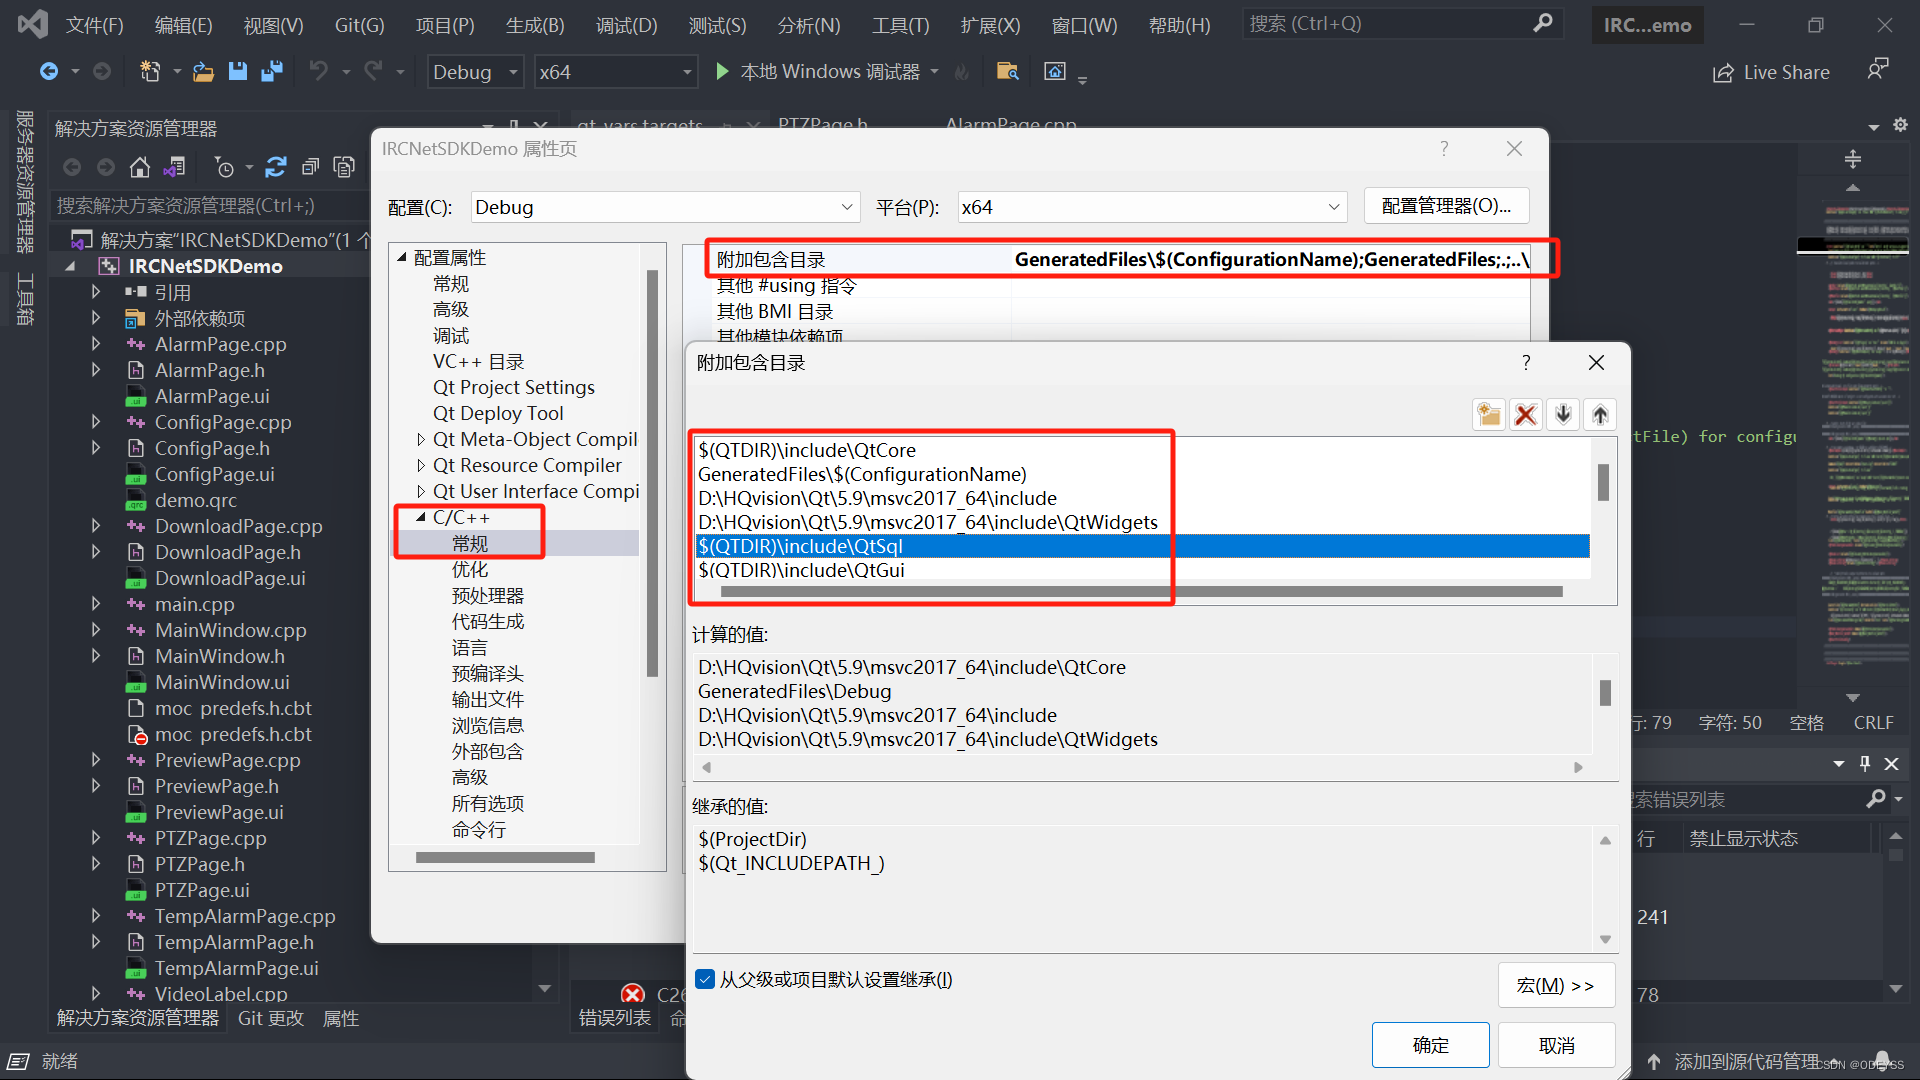
Task: Click the Undo arrow in toolbar
Action: (318, 71)
